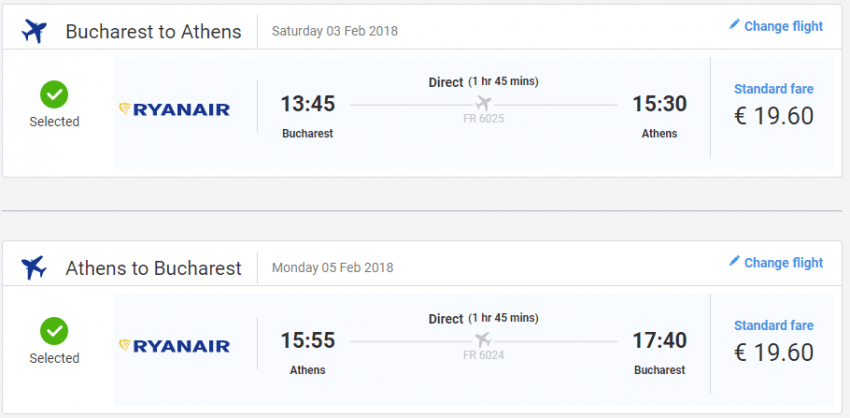Toggle green Selected checkmark on Bucharest-Athens flight

click(x=54, y=95)
